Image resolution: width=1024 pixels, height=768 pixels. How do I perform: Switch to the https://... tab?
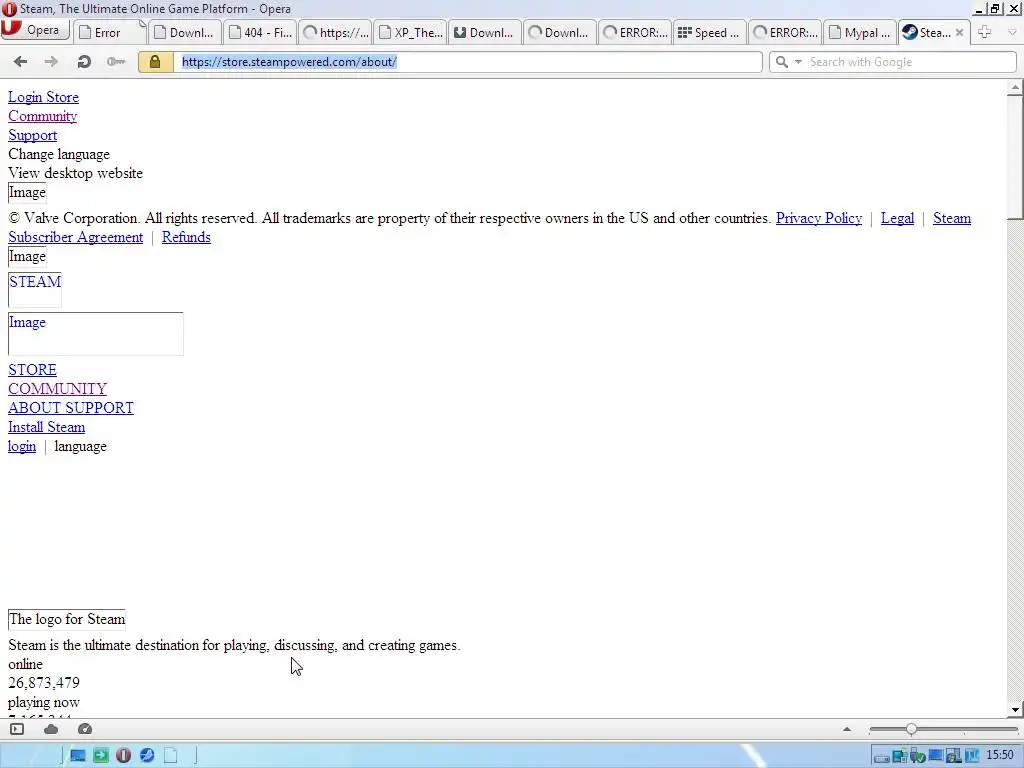coord(335,33)
